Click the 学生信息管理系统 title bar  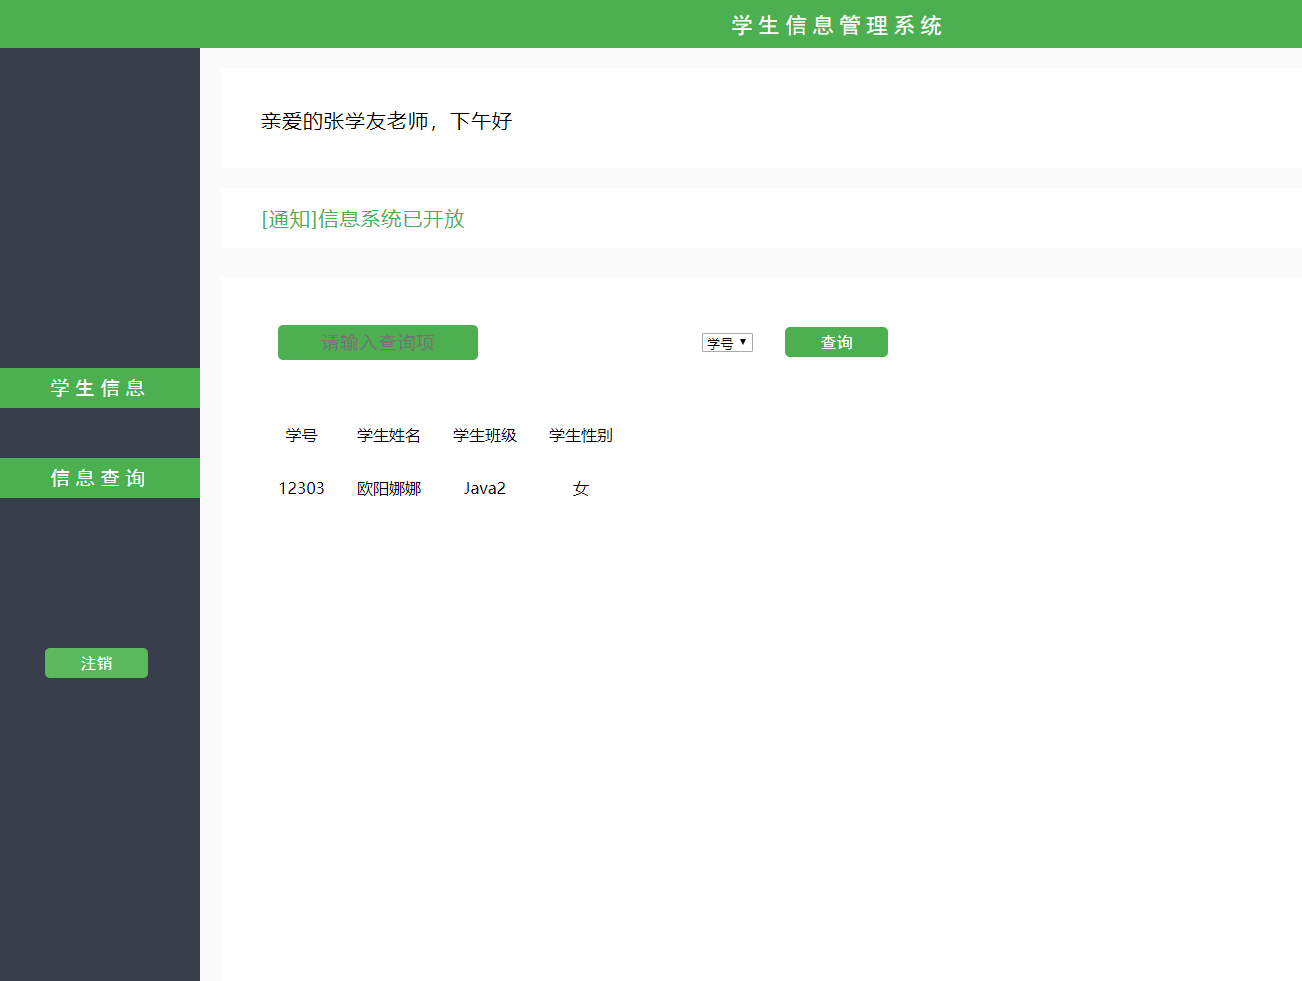(x=836, y=24)
